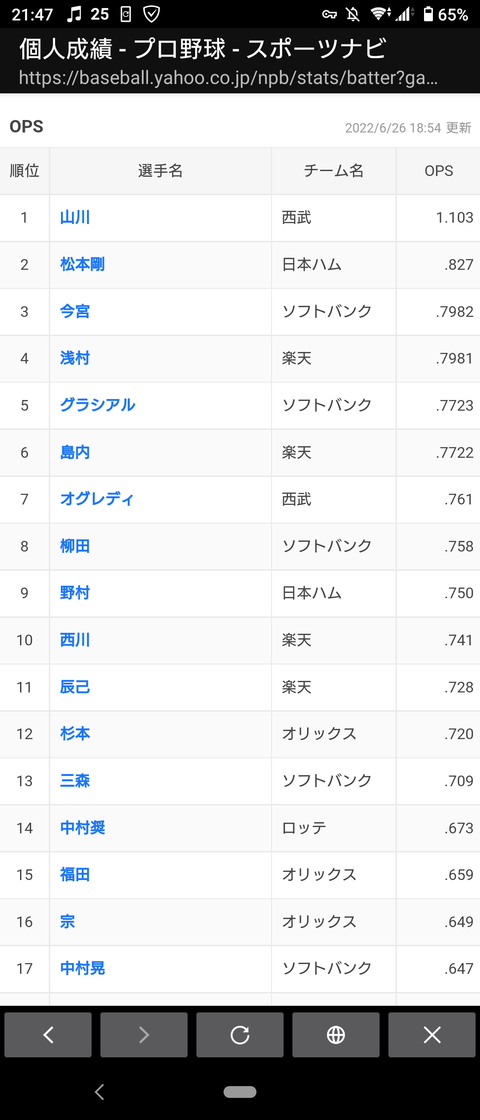Open player link 中村晃
Image resolution: width=480 pixels, height=1120 pixels.
point(83,969)
